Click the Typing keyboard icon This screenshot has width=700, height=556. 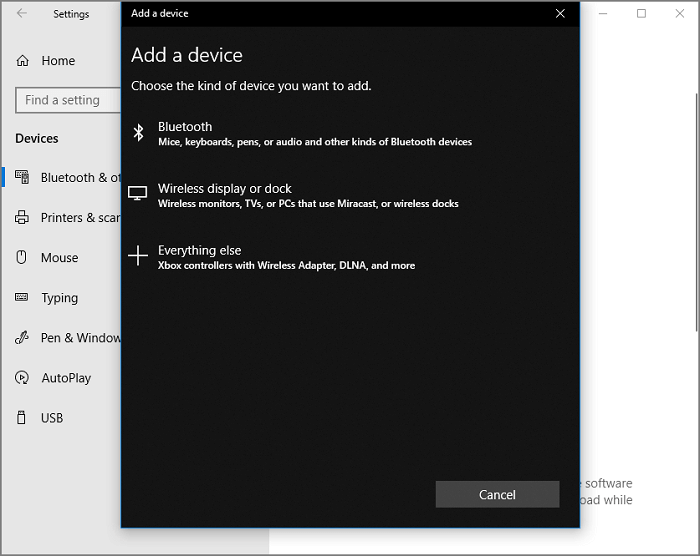pos(22,298)
